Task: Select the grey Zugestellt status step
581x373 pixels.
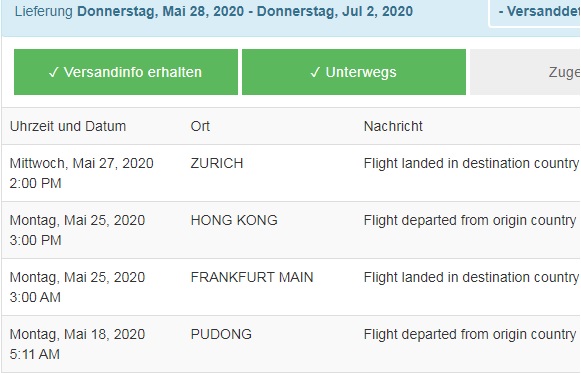Action: coord(525,72)
